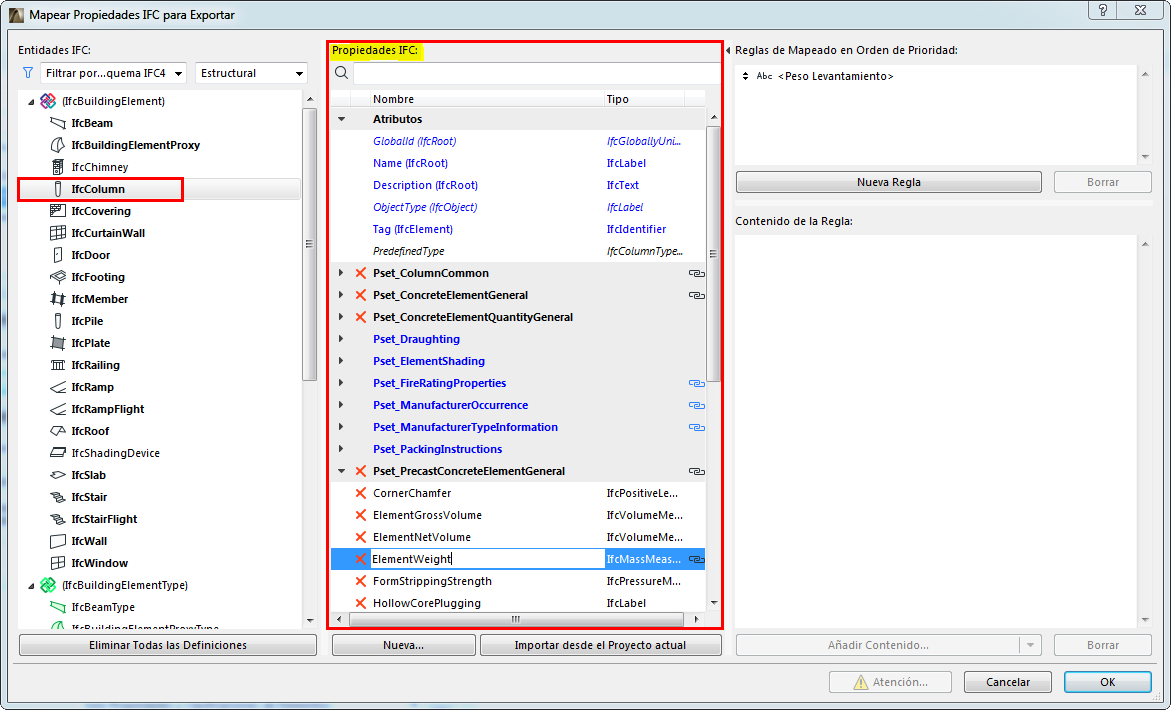The width and height of the screenshot is (1171, 710).
Task: Collapse the Atributos section
Action: (x=341, y=119)
